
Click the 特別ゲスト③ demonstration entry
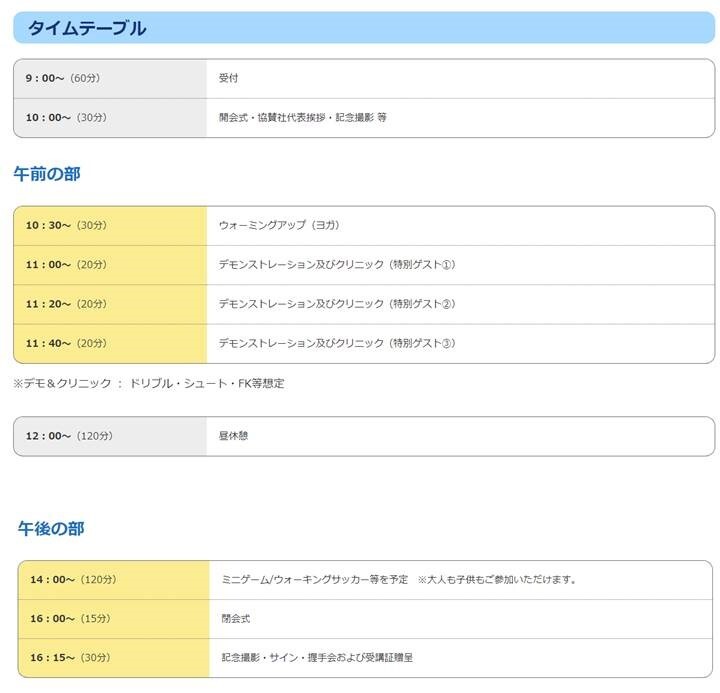click(x=337, y=343)
